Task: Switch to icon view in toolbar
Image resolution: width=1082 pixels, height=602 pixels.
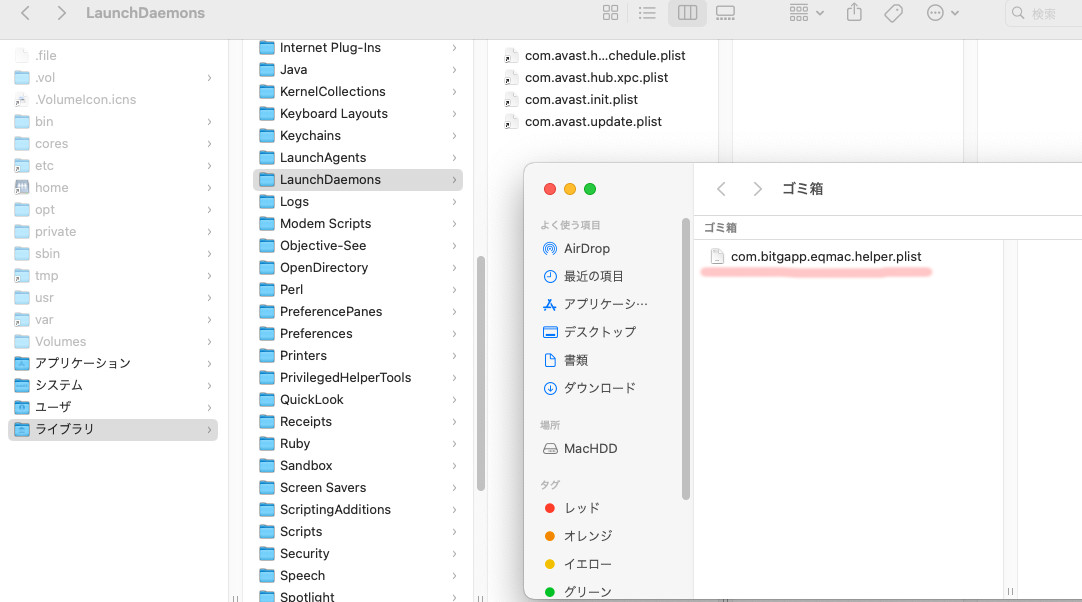Action: click(x=610, y=13)
